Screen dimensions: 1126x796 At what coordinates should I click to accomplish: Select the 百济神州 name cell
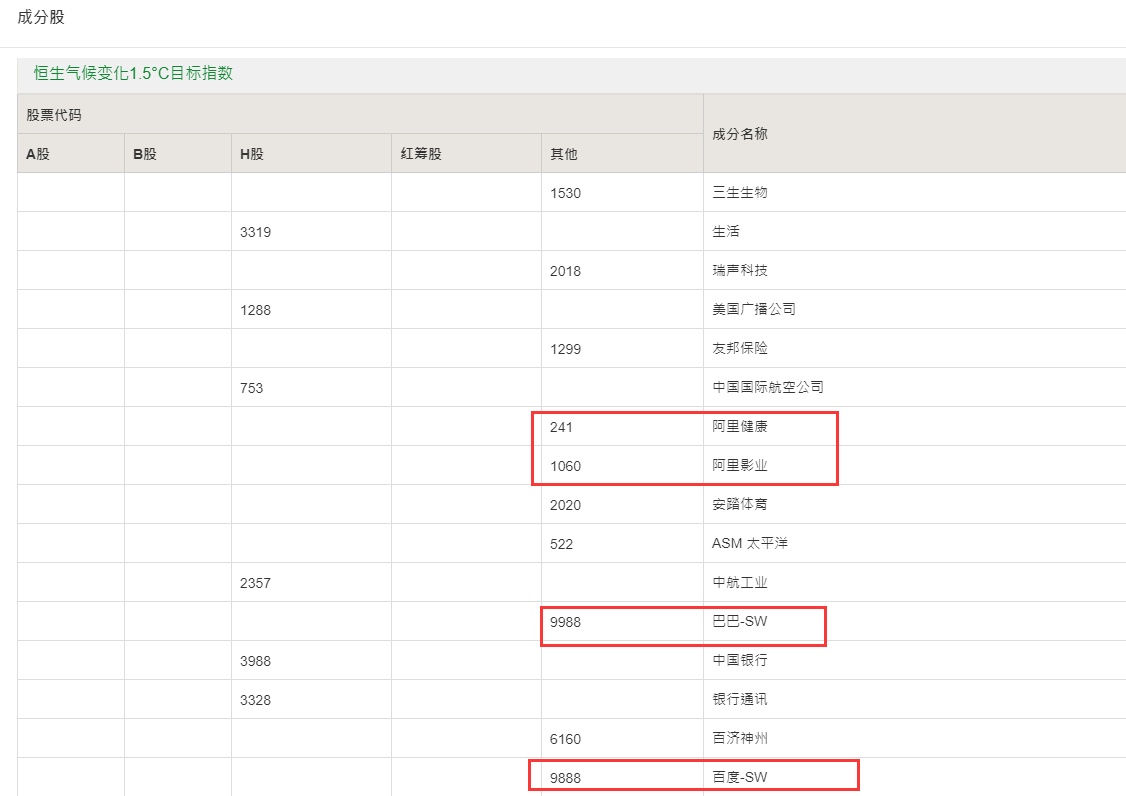pyautogui.click(x=740, y=738)
